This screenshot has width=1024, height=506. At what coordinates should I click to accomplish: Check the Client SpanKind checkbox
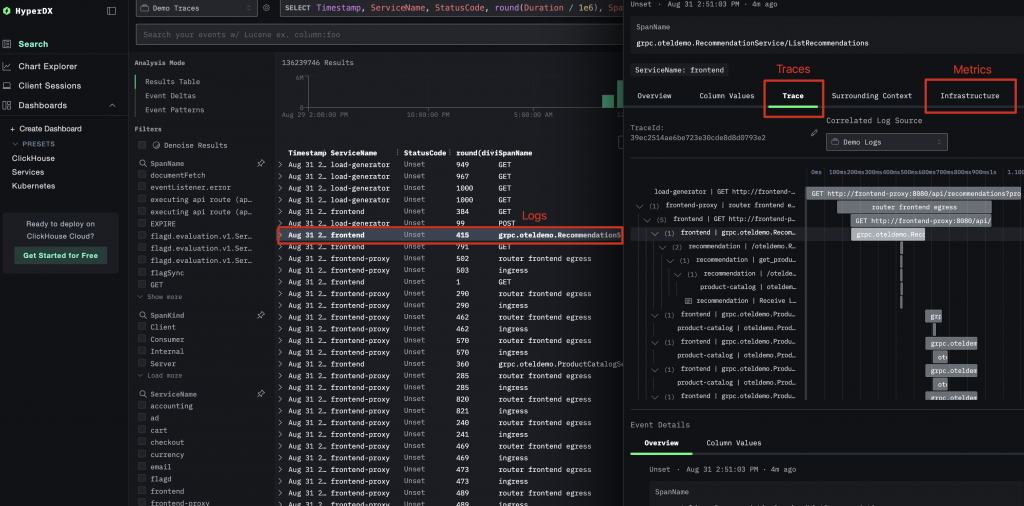[142, 327]
